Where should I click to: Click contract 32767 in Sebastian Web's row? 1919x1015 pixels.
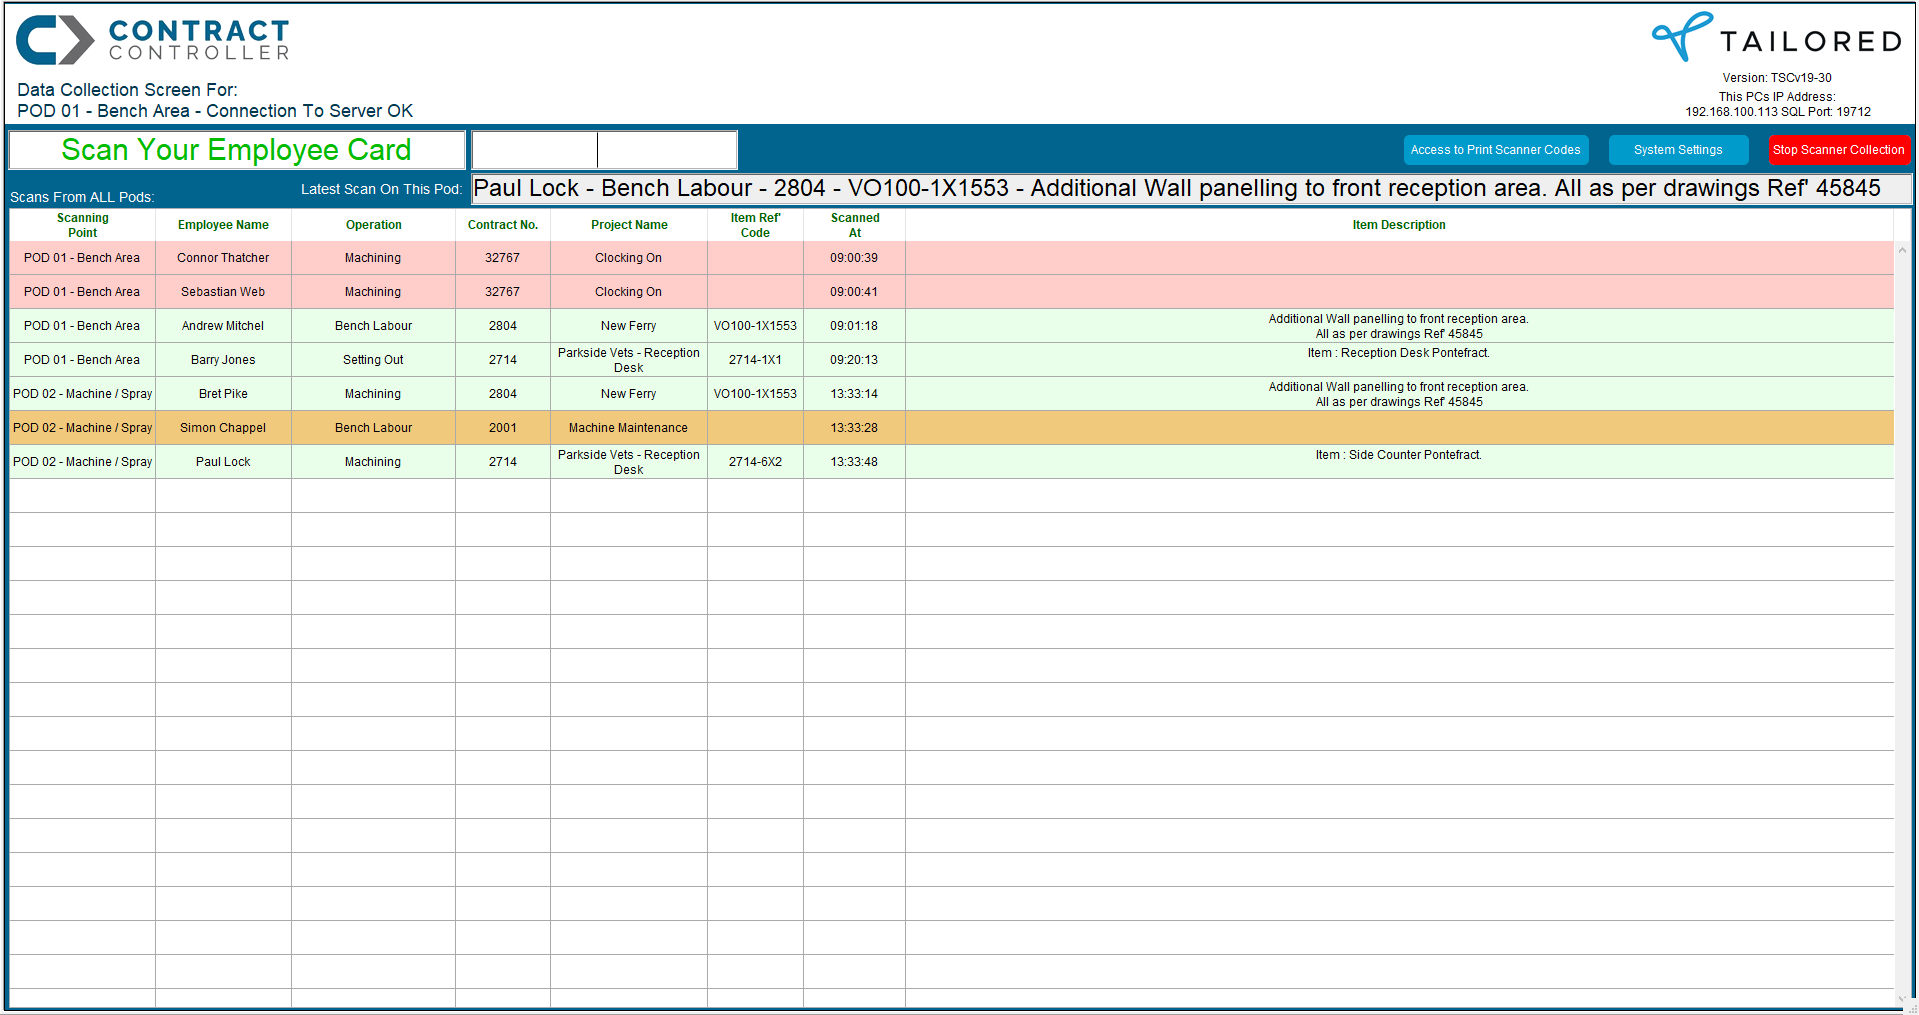coord(503,292)
